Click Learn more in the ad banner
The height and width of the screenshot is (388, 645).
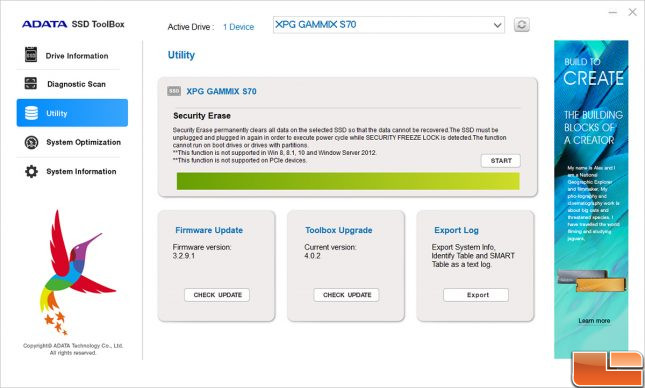click(x=594, y=321)
